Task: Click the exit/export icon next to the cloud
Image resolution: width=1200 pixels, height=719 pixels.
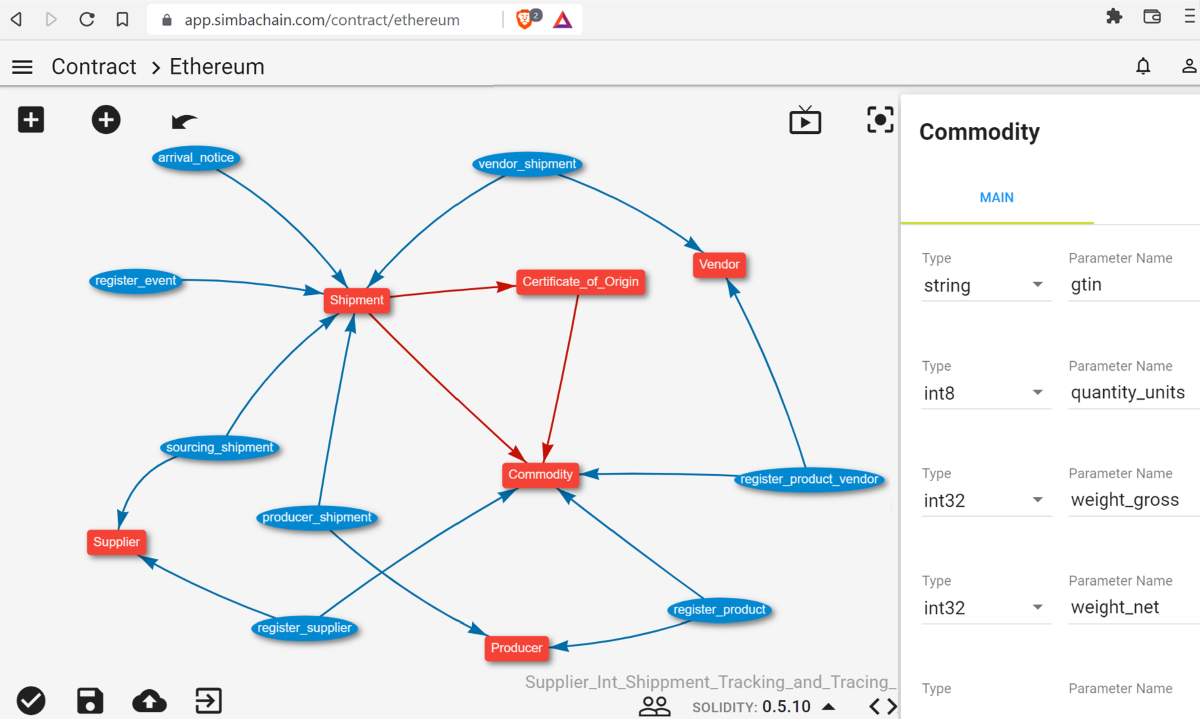Action: pyautogui.click(x=208, y=701)
